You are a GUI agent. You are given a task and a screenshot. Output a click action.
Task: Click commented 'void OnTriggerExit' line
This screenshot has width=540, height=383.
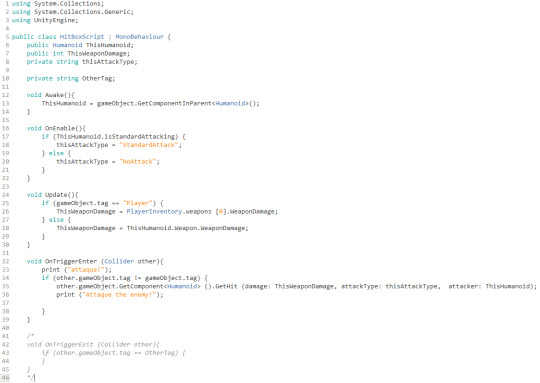[93, 344]
